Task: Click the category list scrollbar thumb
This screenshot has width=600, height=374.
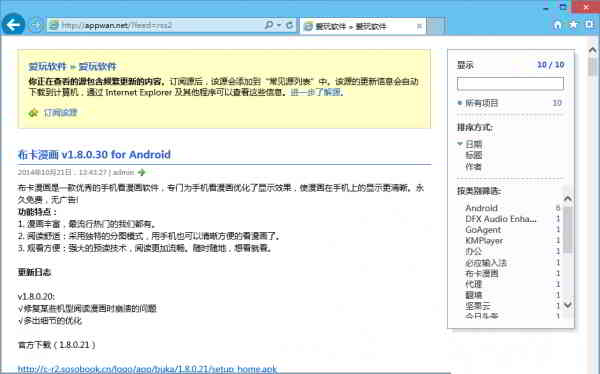Action: click(x=568, y=230)
